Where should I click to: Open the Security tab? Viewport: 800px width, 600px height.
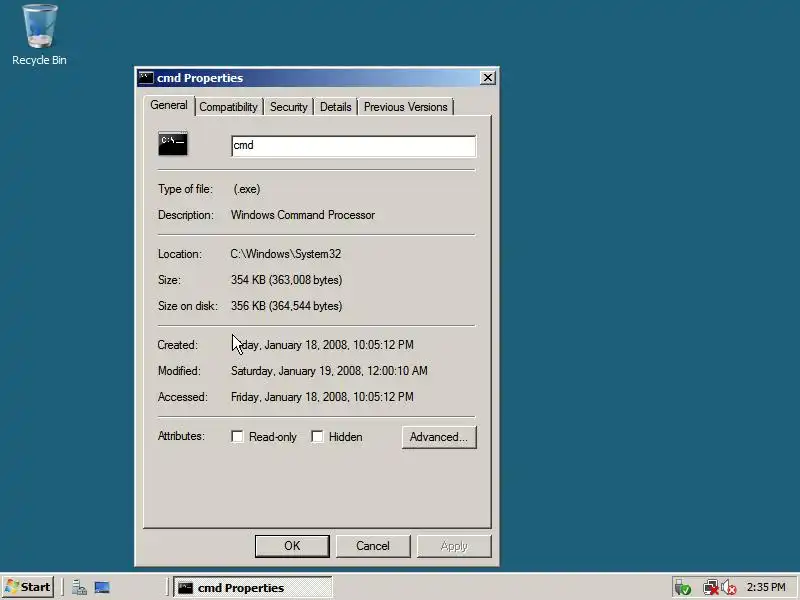pyautogui.click(x=289, y=107)
